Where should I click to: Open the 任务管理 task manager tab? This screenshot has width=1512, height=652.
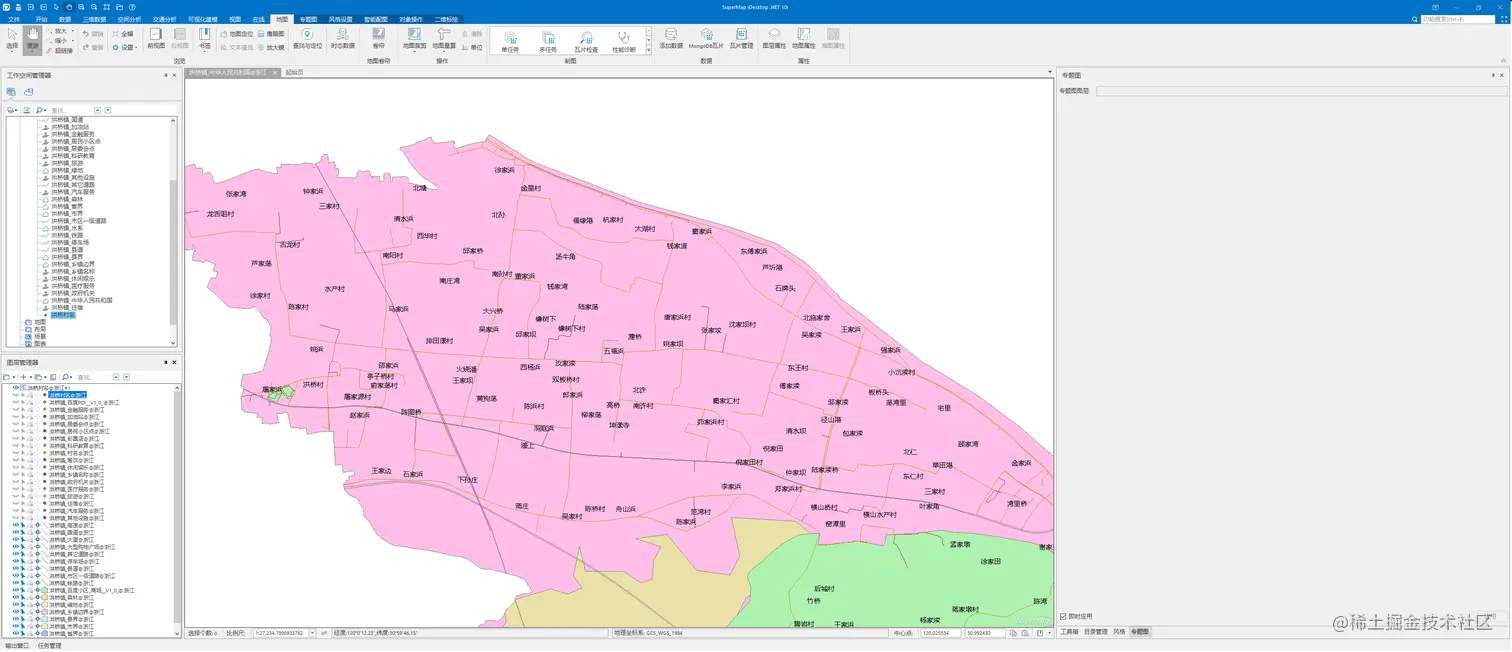(49, 646)
